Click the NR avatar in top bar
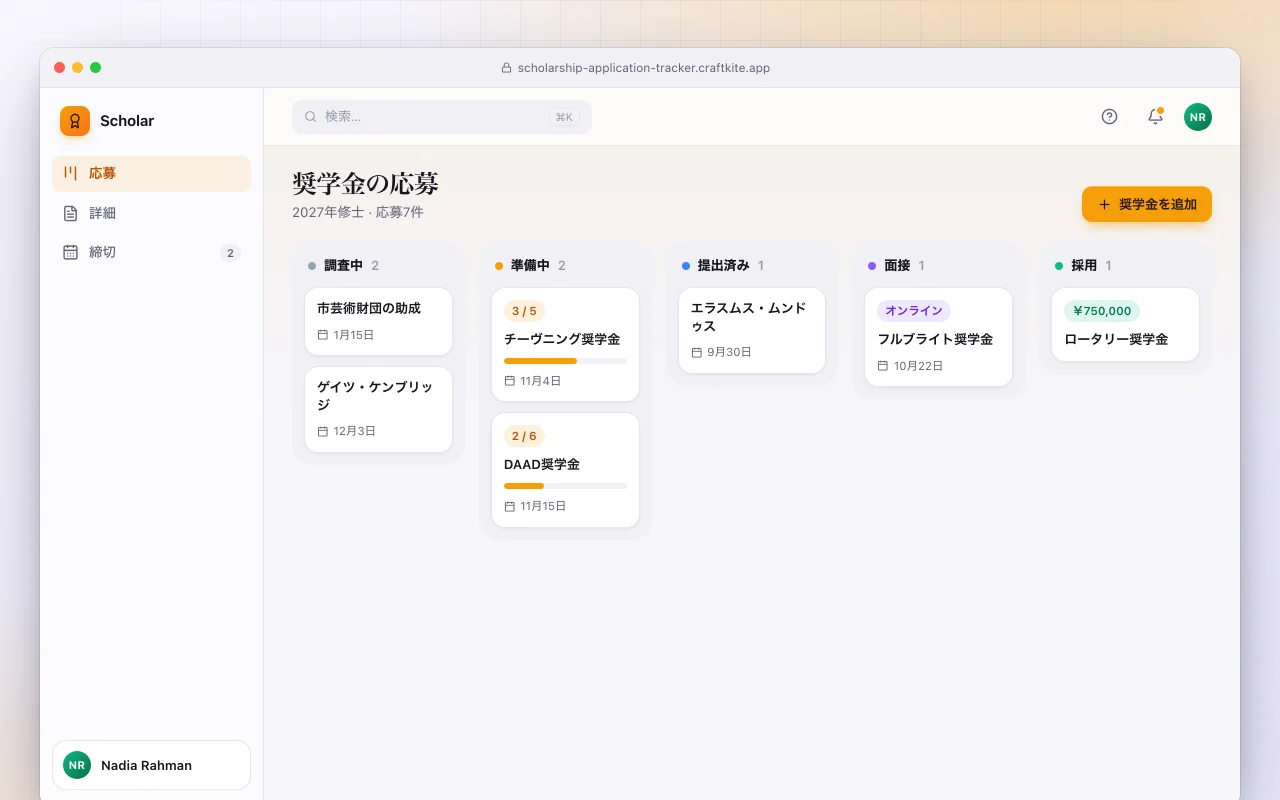The image size is (1280, 800). click(1198, 117)
